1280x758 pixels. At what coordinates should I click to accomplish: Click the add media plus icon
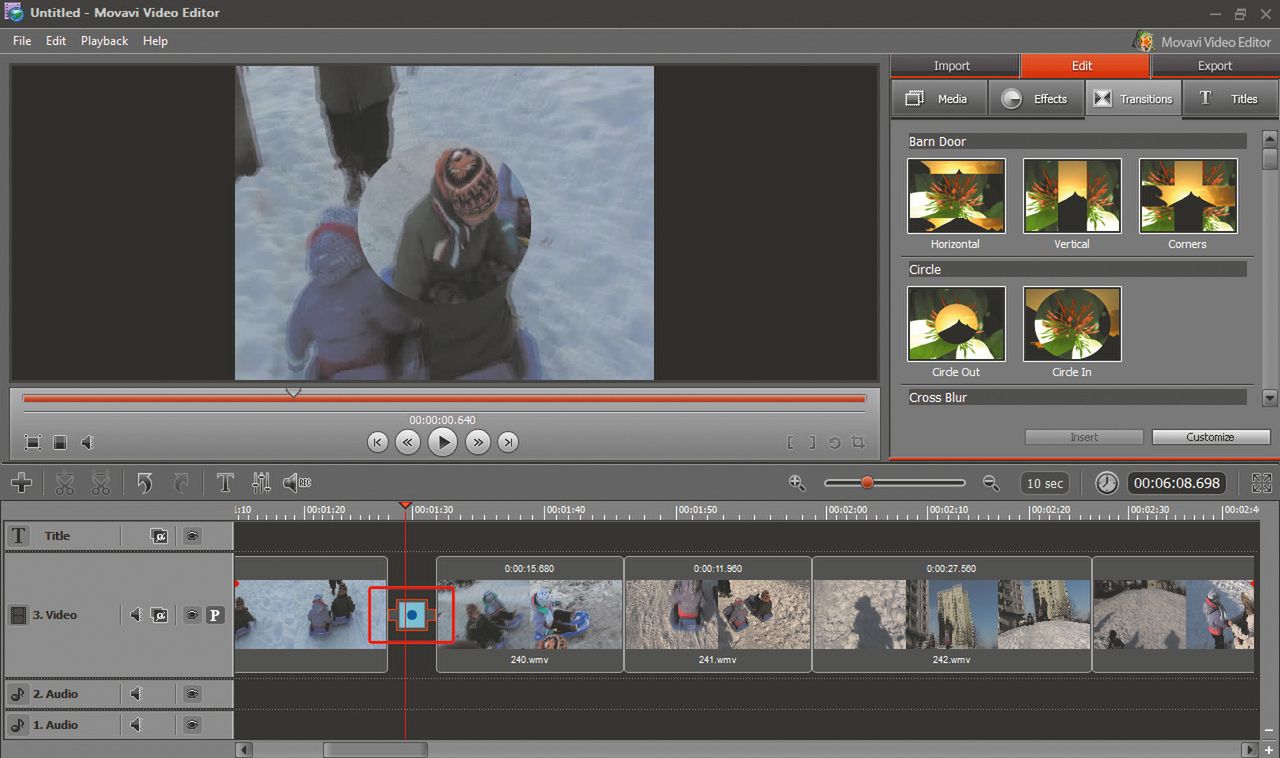pos(21,483)
